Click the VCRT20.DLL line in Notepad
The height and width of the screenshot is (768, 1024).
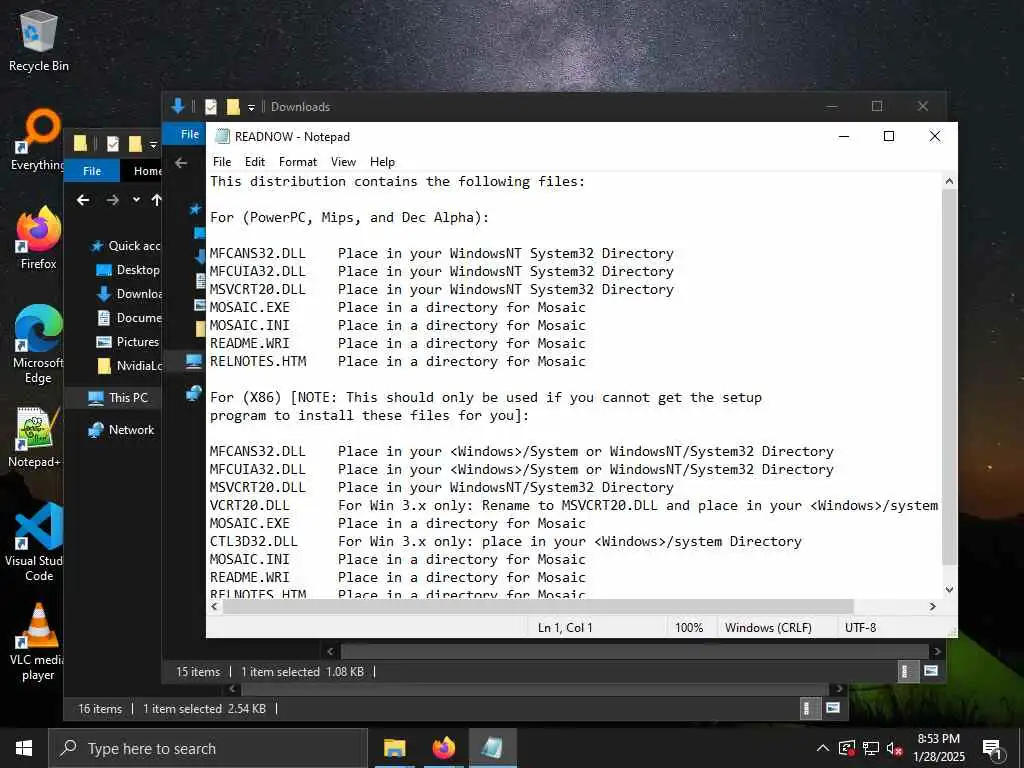(x=574, y=505)
